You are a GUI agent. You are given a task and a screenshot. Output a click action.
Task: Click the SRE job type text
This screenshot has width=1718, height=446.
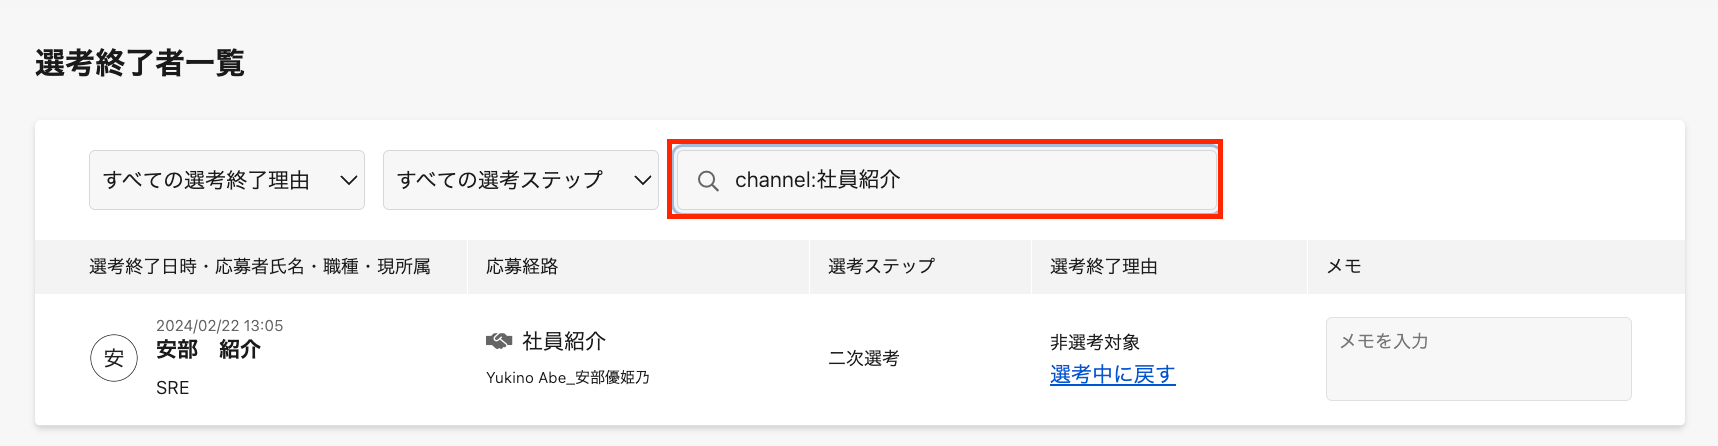172,388
